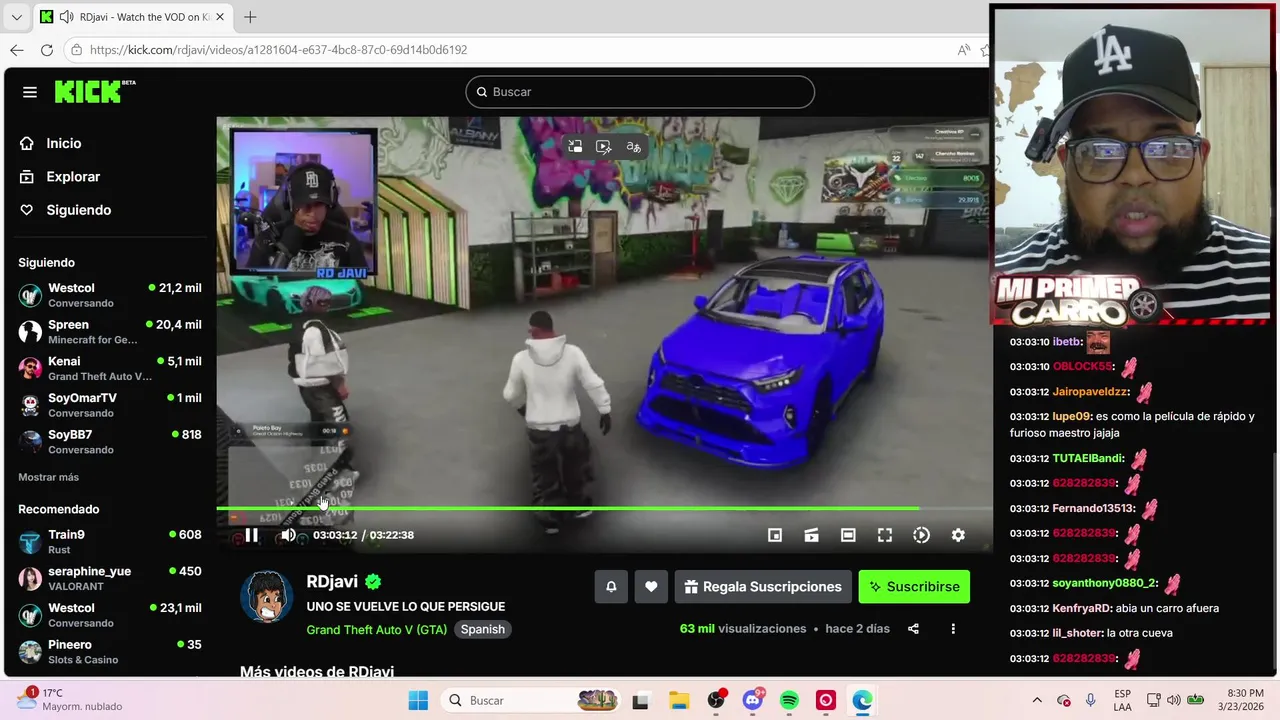Open OBS Studio from taskbar
This screenshot has height=720, width=1280.
pos(716,700)
